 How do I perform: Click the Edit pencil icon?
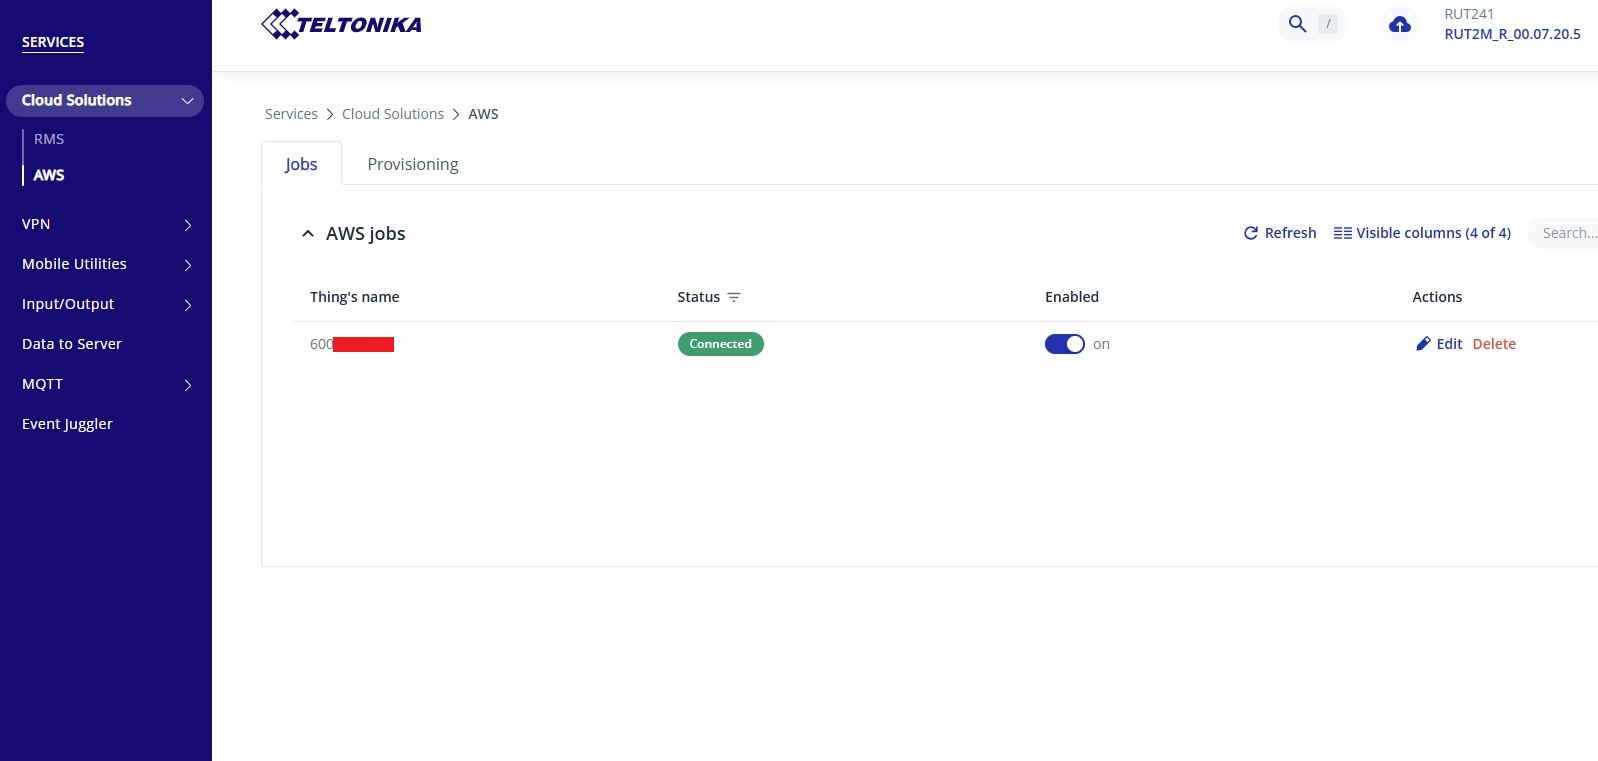(x=1423, y=344)
